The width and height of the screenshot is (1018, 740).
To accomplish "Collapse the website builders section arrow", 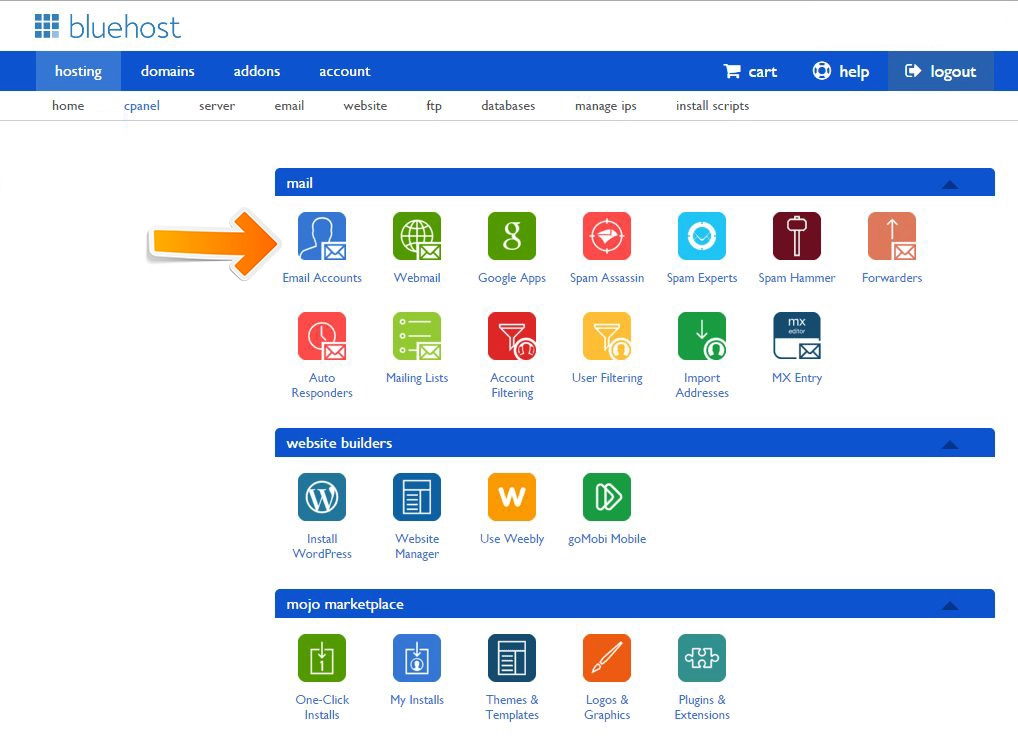I will click(x=950, y=445).
